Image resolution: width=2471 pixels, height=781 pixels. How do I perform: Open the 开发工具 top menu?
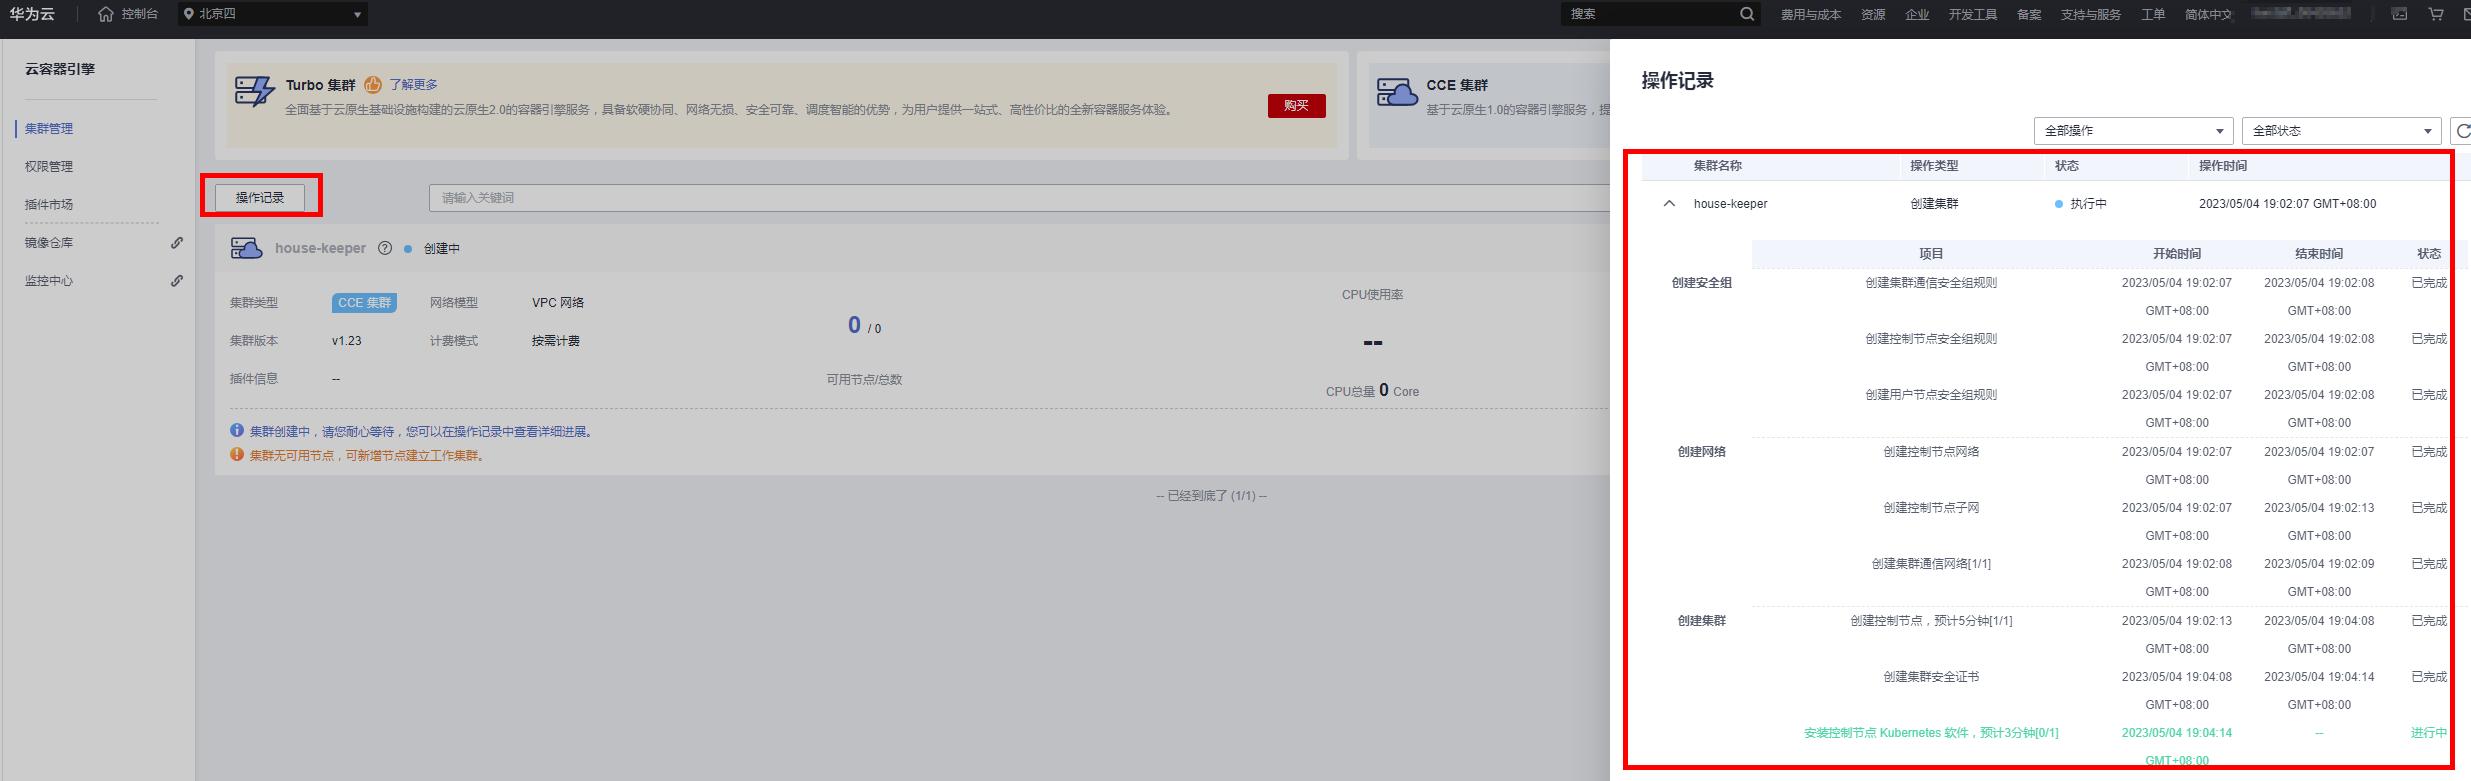[x=1973, y=14]
